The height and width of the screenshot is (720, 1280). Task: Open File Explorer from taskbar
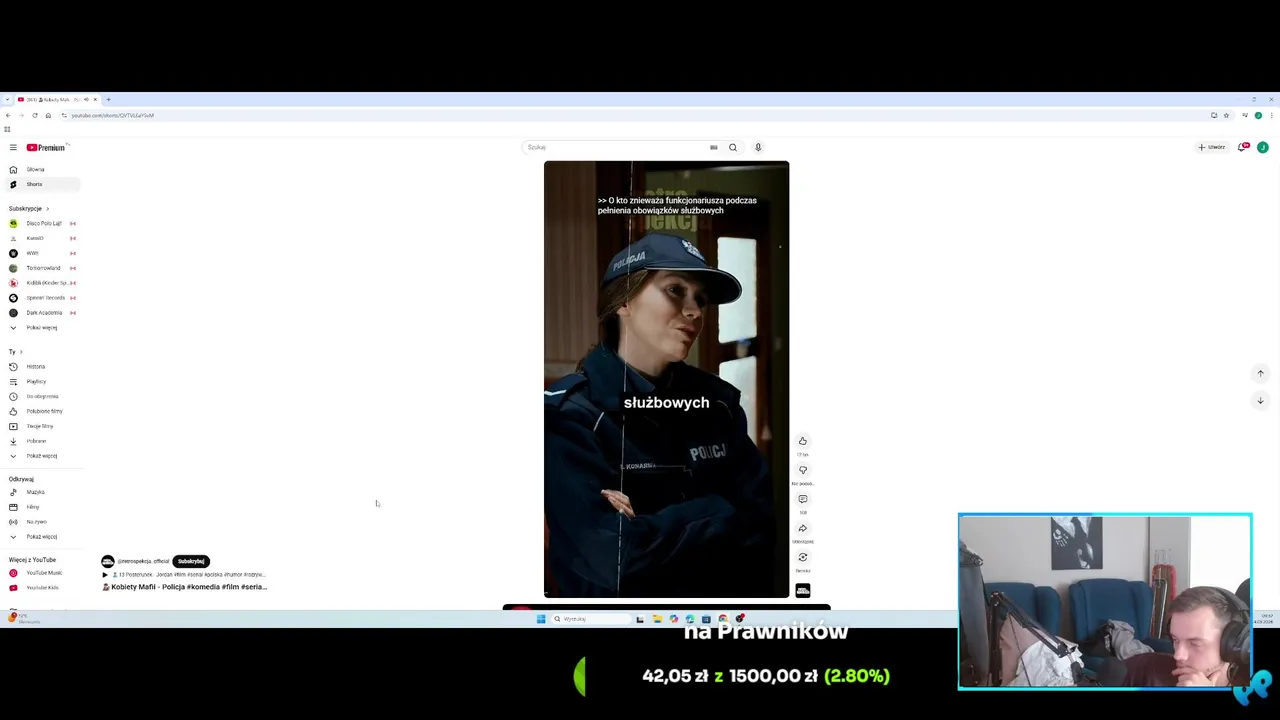point(657,619)
